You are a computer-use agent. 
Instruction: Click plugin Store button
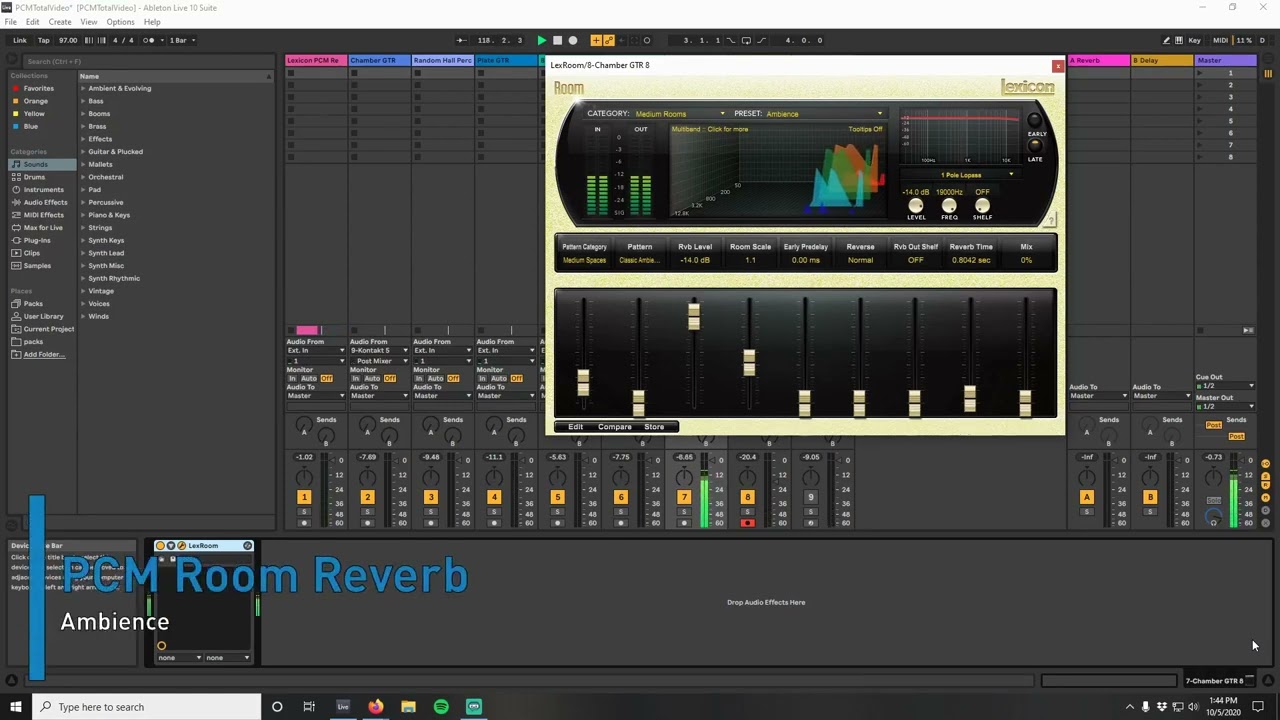[x=654, y=427]
